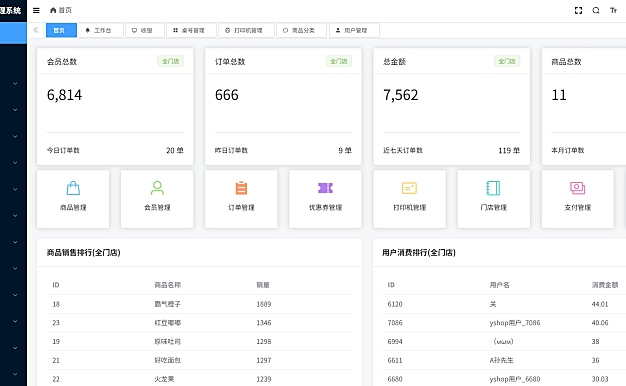This screenshot has height=386, width=626.
Task: Click user ID 6120
Action: click(395, 304)
